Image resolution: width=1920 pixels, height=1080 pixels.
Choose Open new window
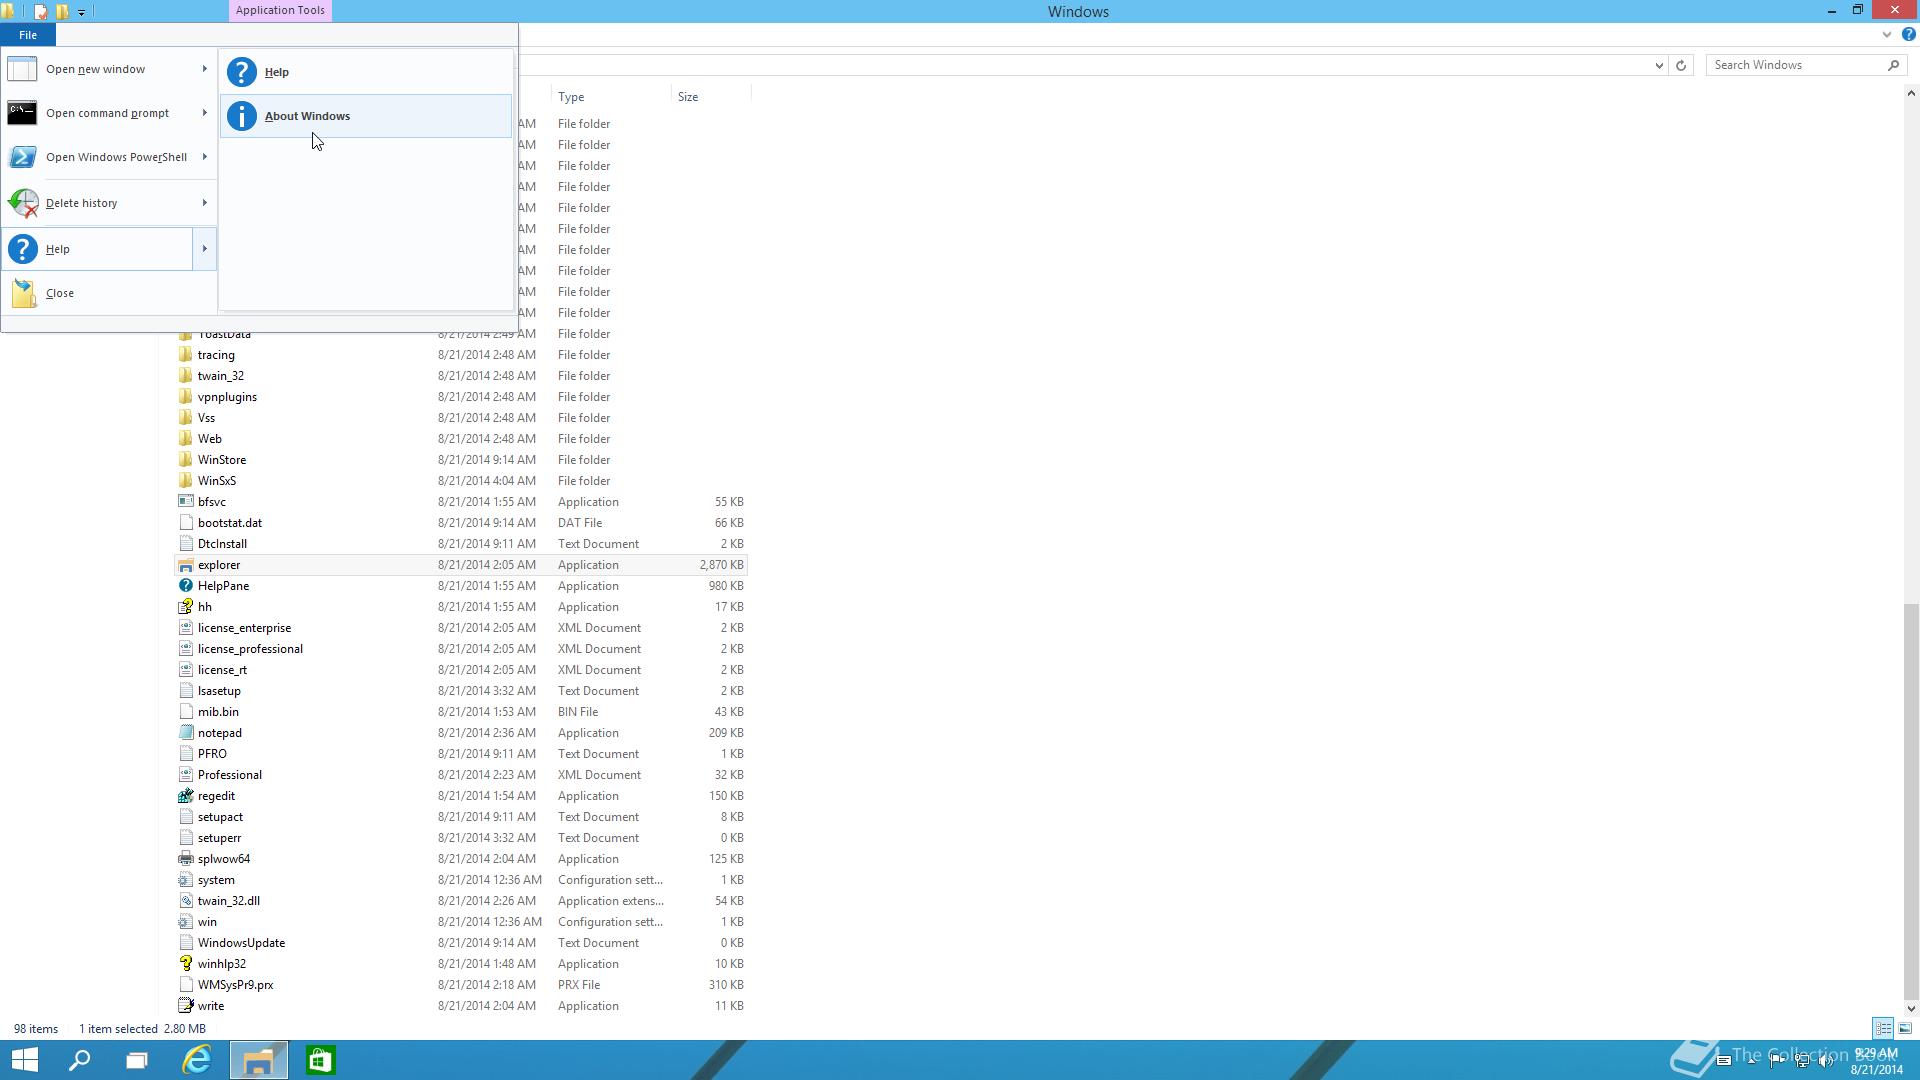click(x=97, y=69)
